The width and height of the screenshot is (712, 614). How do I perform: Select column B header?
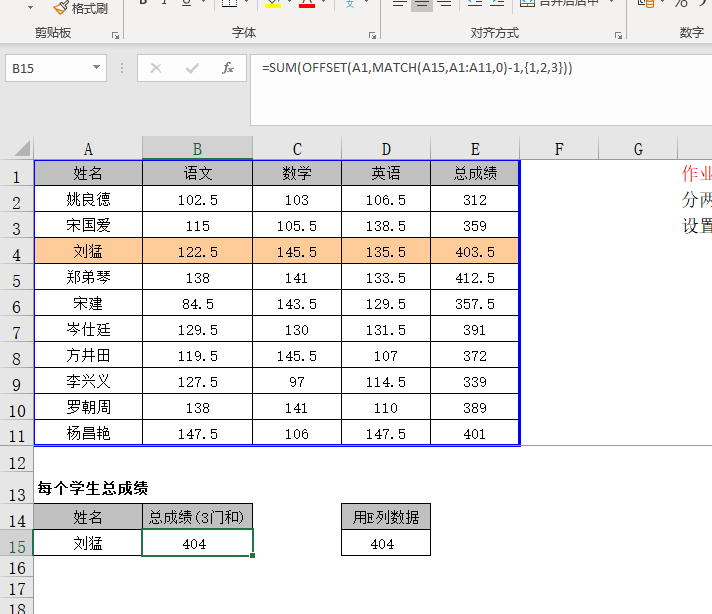click(198, 149)
